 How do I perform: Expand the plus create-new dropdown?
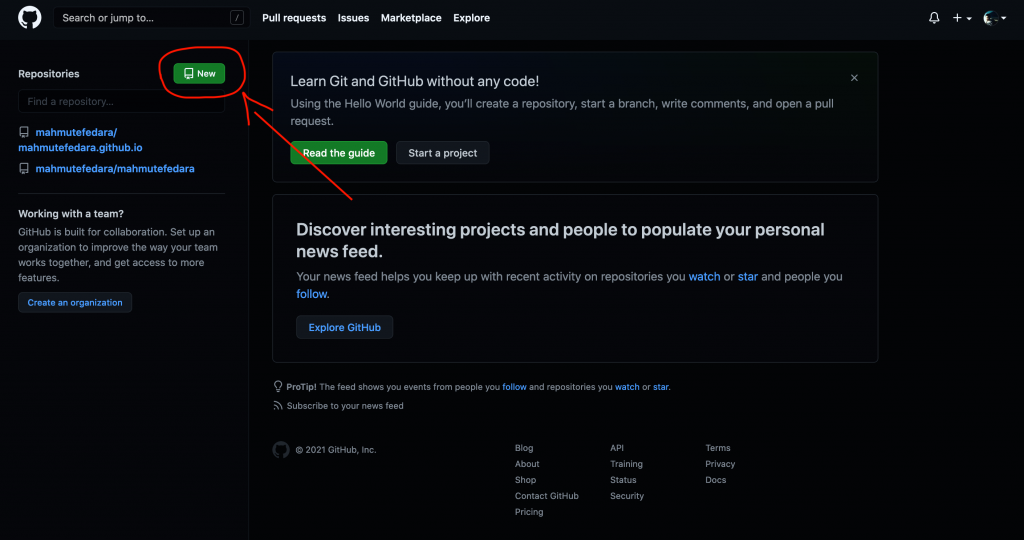(962, 18)
